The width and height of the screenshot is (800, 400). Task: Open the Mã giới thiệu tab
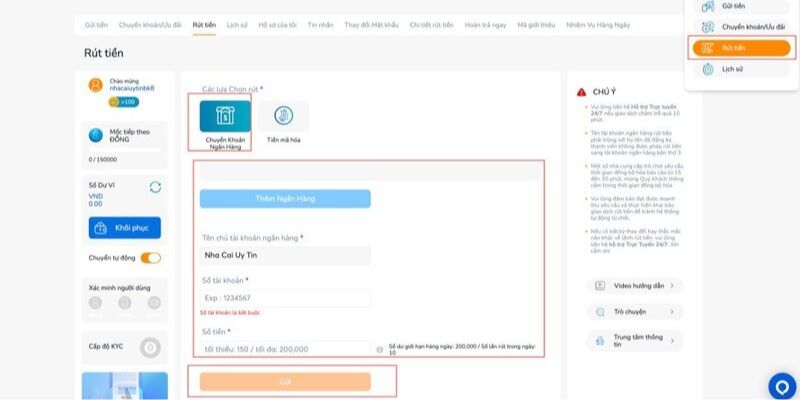(536, 25)
